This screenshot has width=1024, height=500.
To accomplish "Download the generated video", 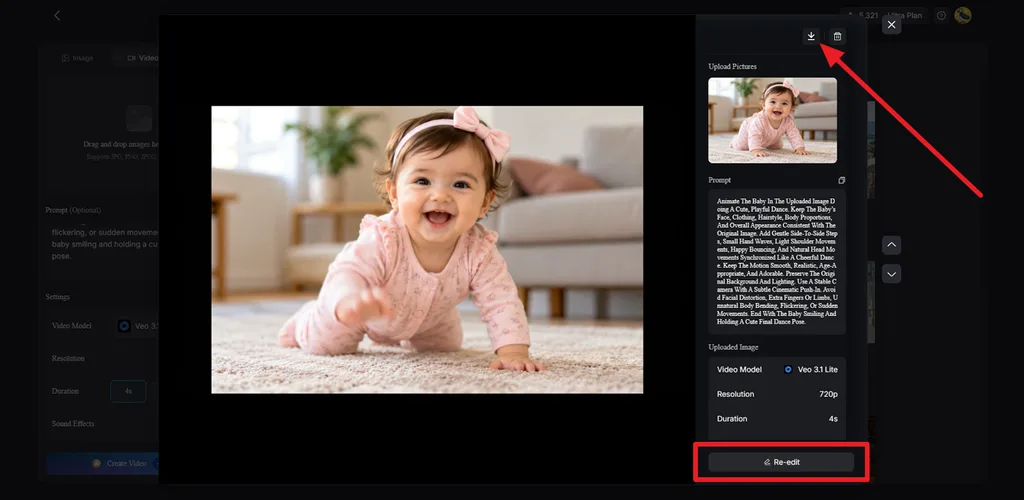I will coord(811,37).
